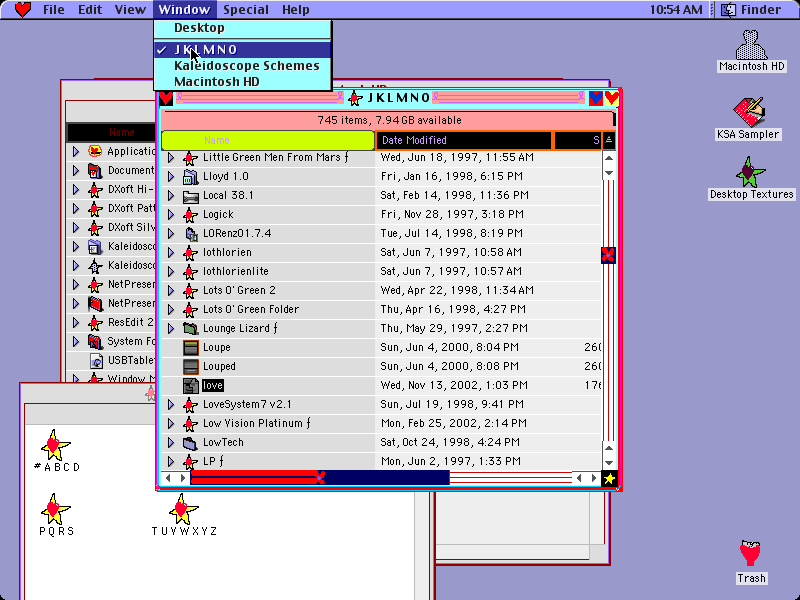Image resolution: width=800 pixels, height=600 pixels.
Task: Click the star resize box of JKLMNO window
Action: [609, 478]
